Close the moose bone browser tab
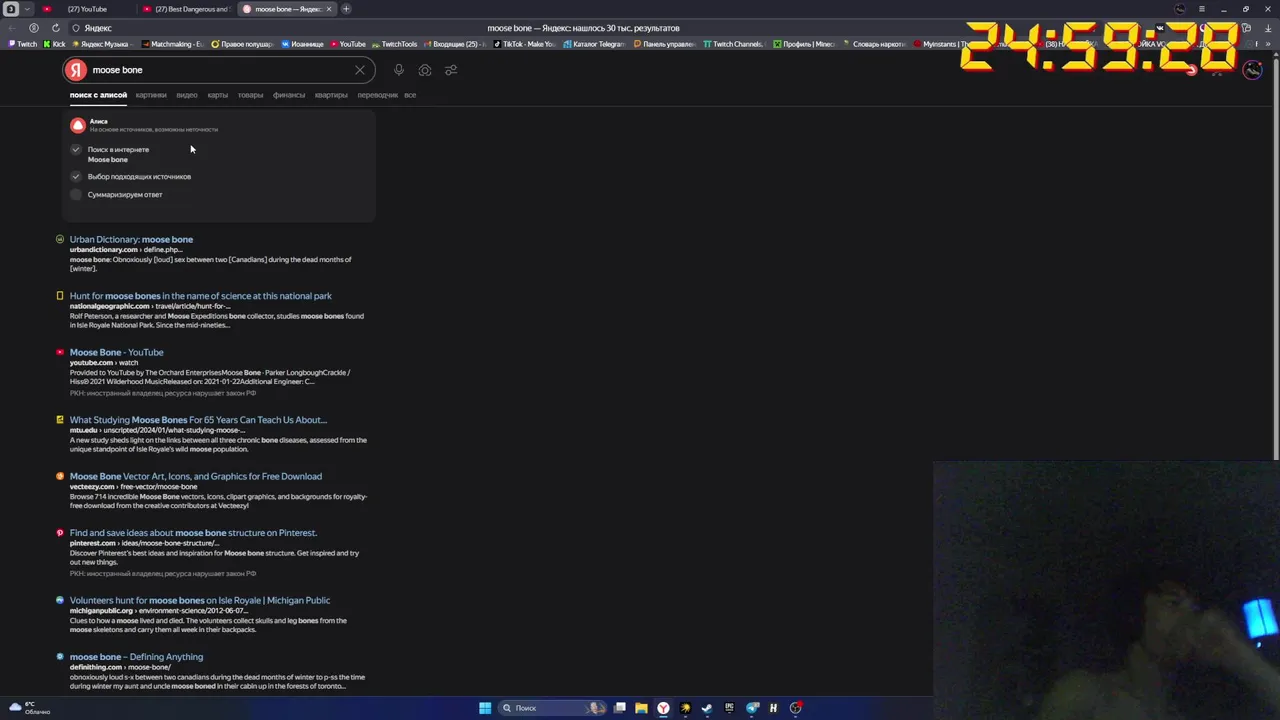 (331, 9)
